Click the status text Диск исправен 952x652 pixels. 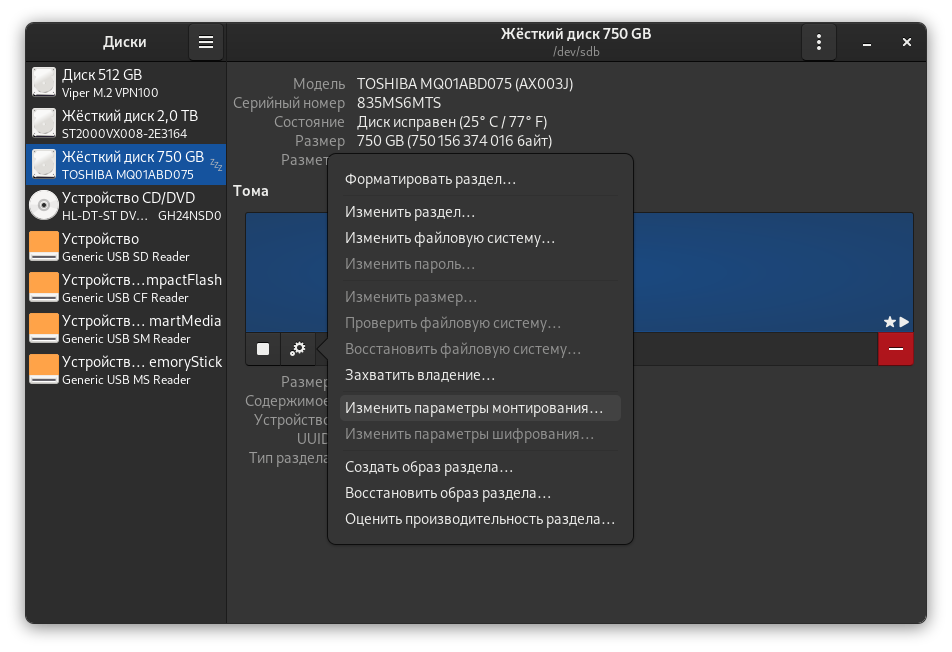click(406, 122)
